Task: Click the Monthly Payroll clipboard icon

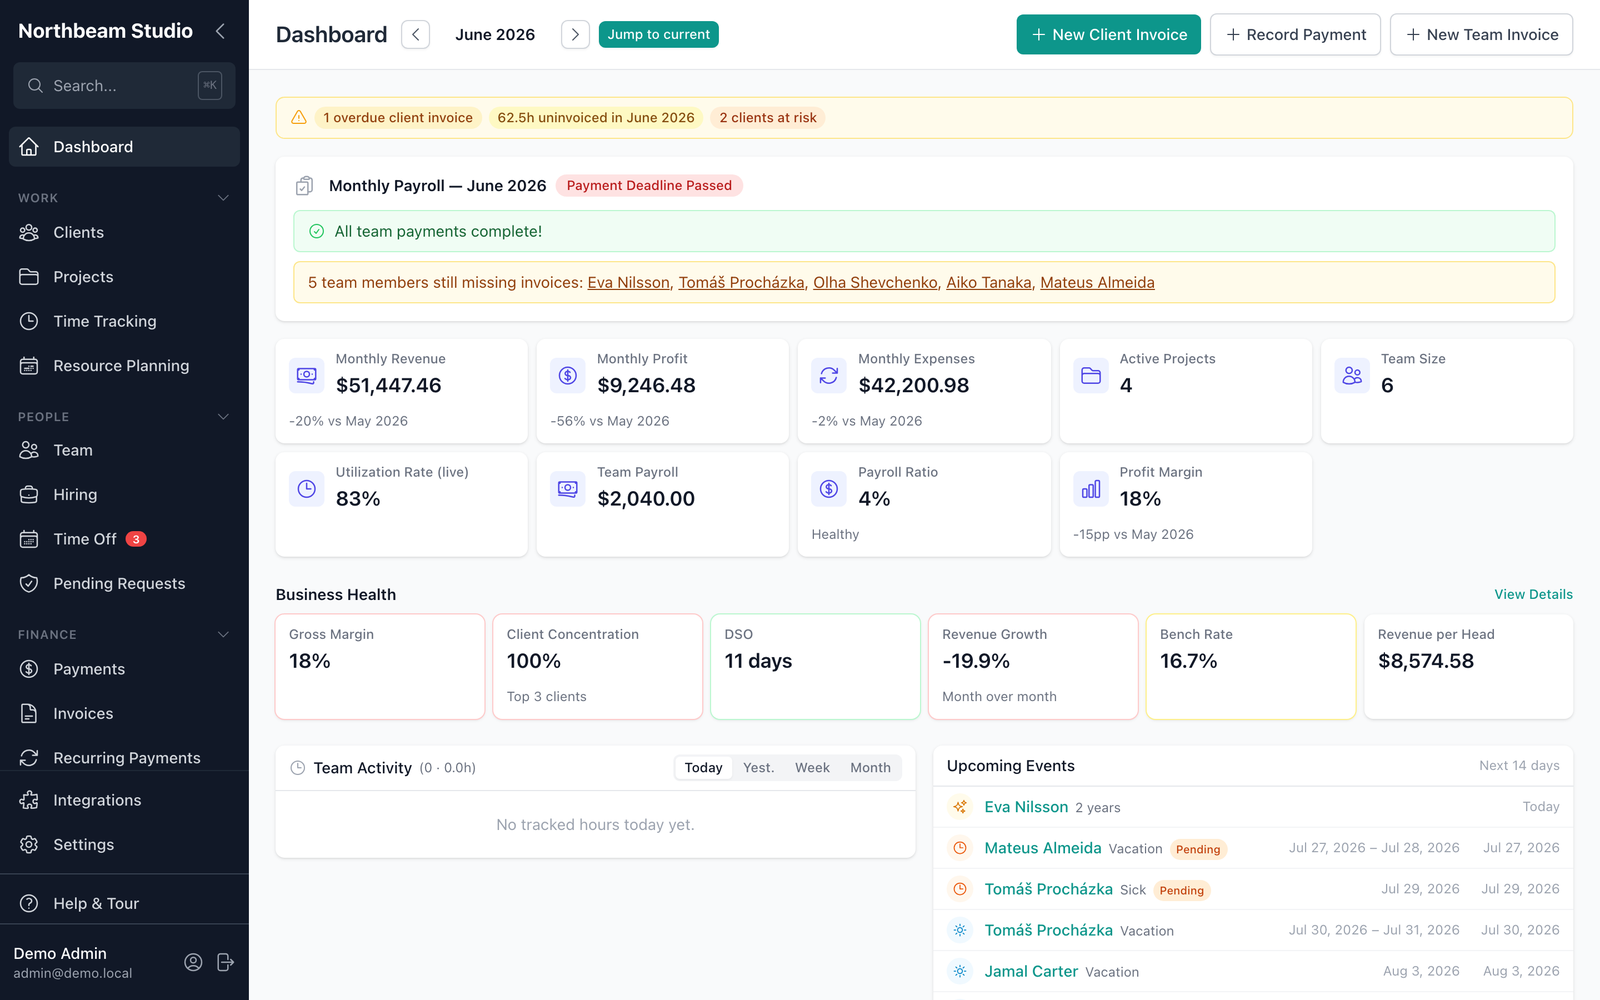Action: [304, 186]
